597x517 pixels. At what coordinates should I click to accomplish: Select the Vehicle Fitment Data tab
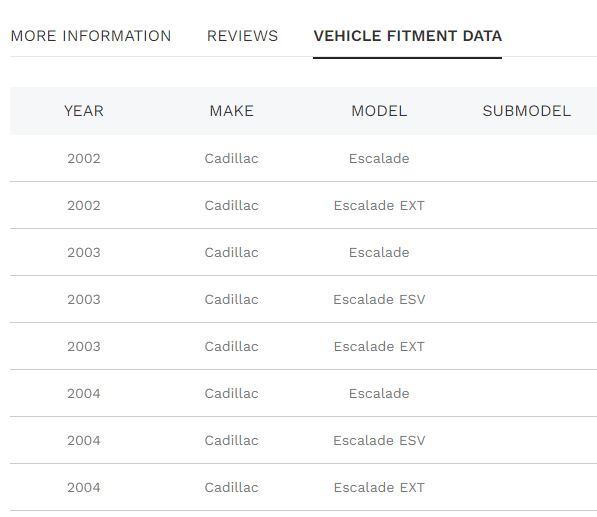click(407, 36)
